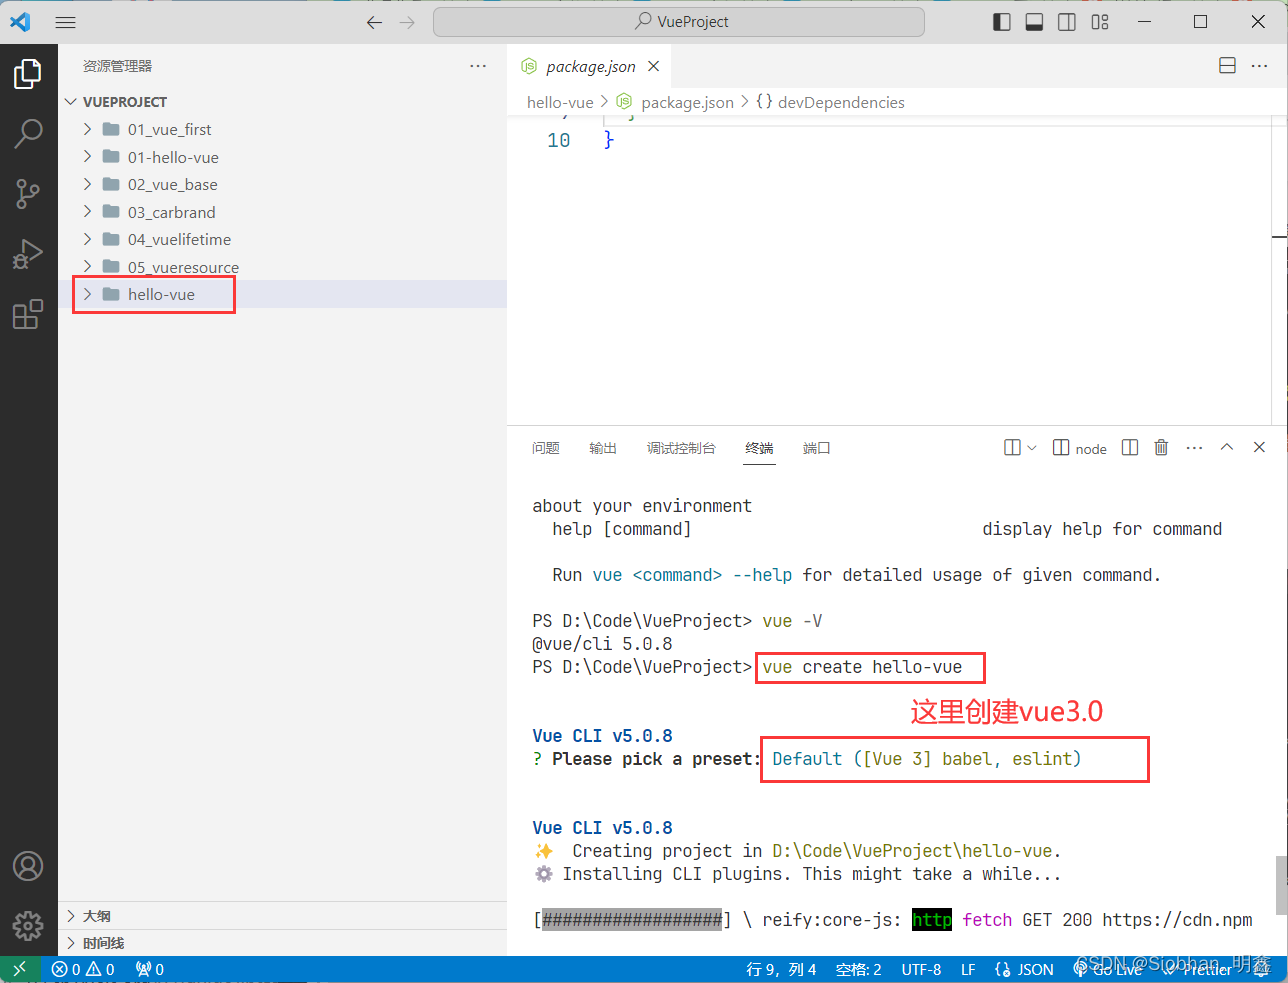The image size is (1288, 983).
Task: Open terminal panel more actions ellipsis
Action: pos(1194,448)
